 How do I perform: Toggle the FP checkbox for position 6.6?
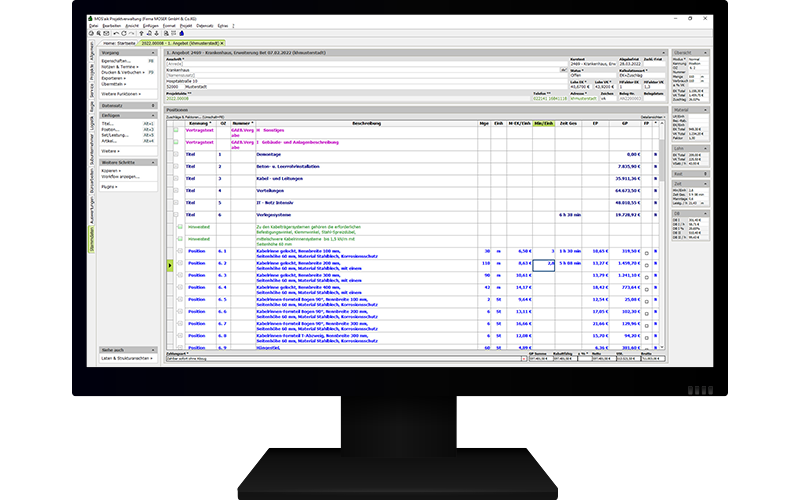[x=646, y=314]
